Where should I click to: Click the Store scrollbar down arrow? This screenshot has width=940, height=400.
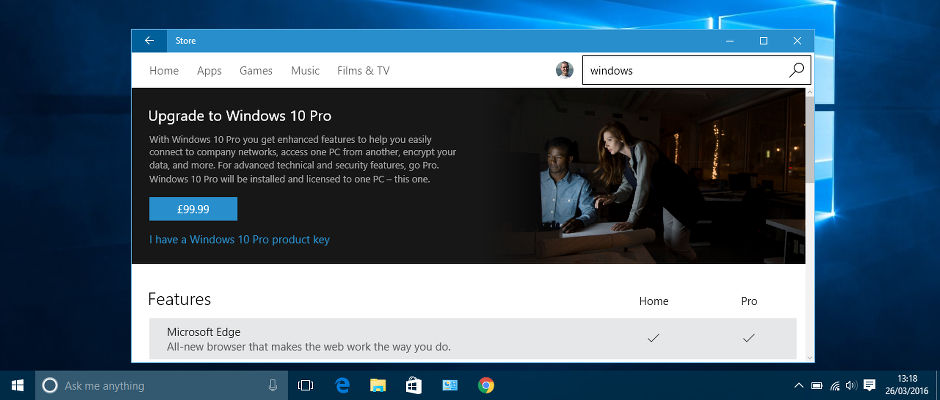click(810, 357)
